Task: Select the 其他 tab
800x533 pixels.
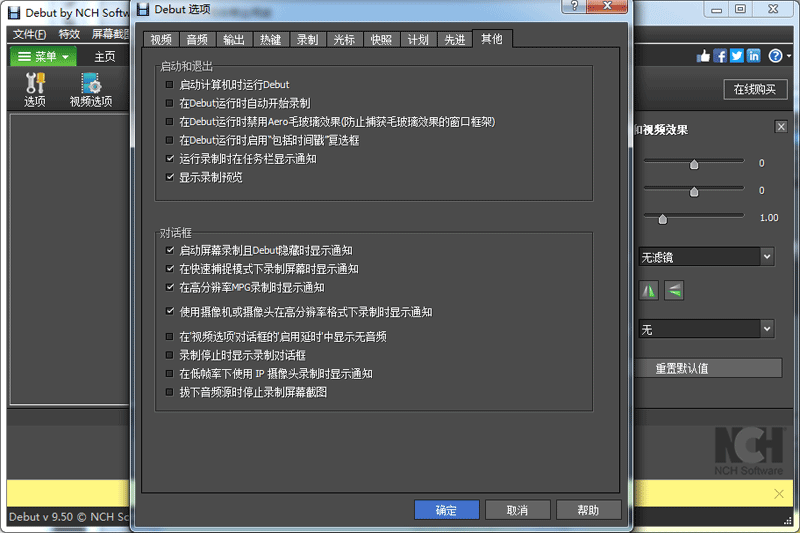Action: 492,39
